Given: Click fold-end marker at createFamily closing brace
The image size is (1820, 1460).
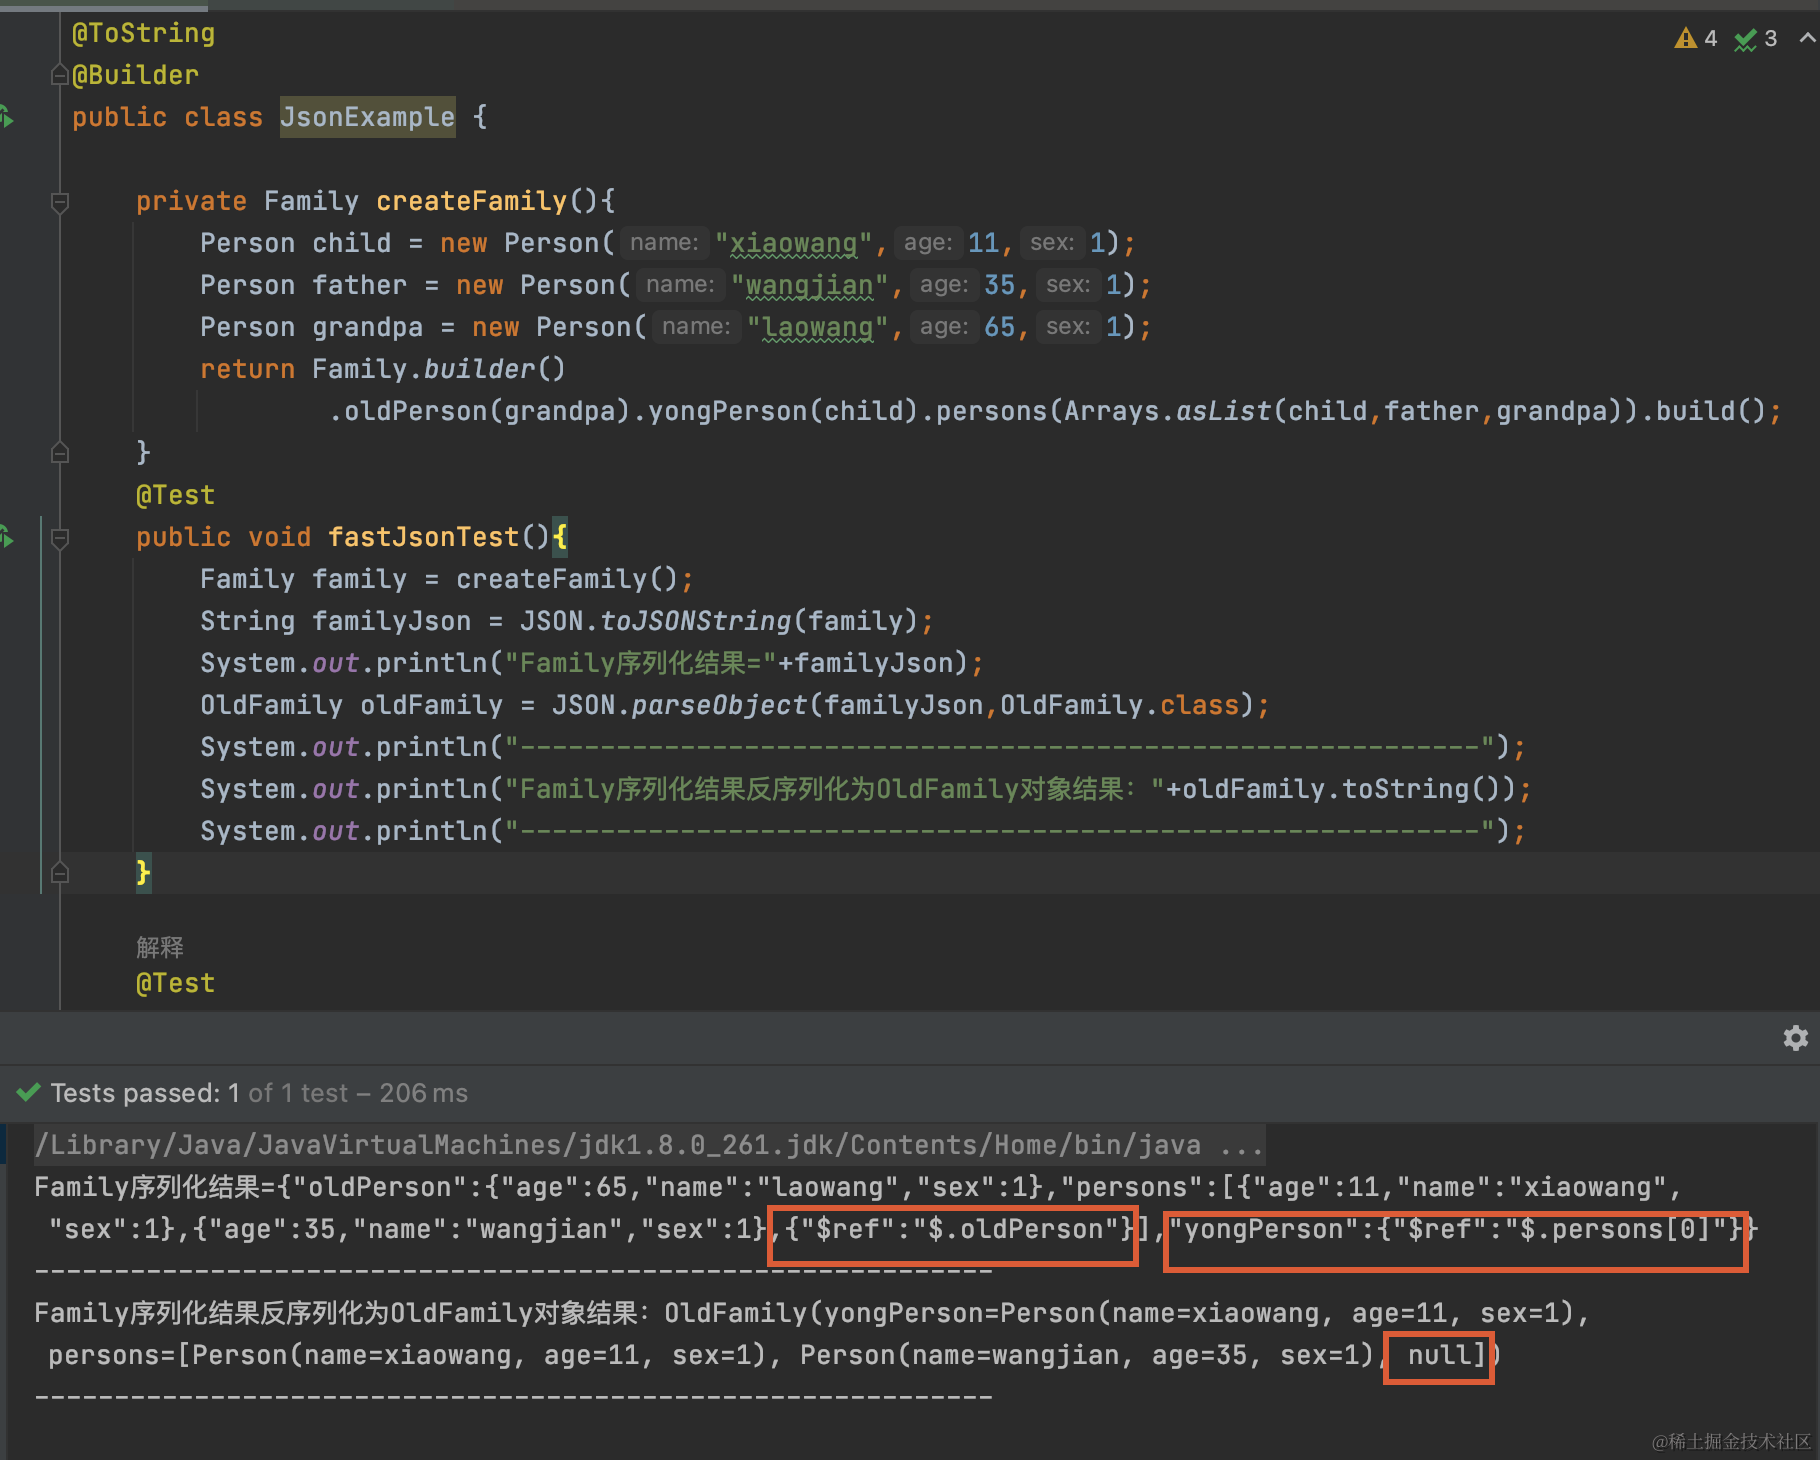Looking at the screenshot, I should (60, 453).
